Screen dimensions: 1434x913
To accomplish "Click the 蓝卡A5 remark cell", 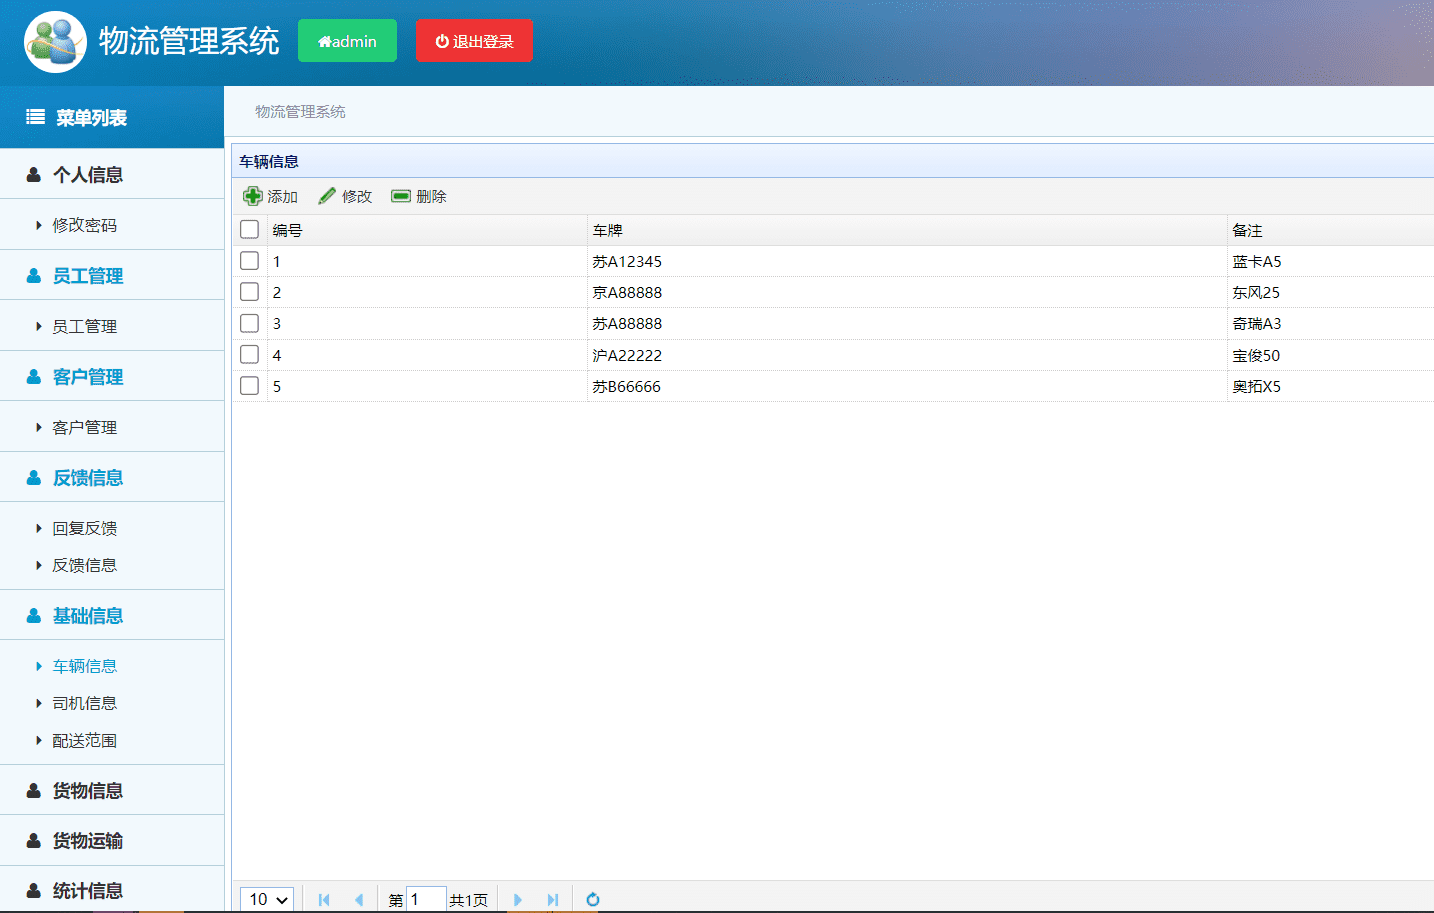I will [1331, 261].
